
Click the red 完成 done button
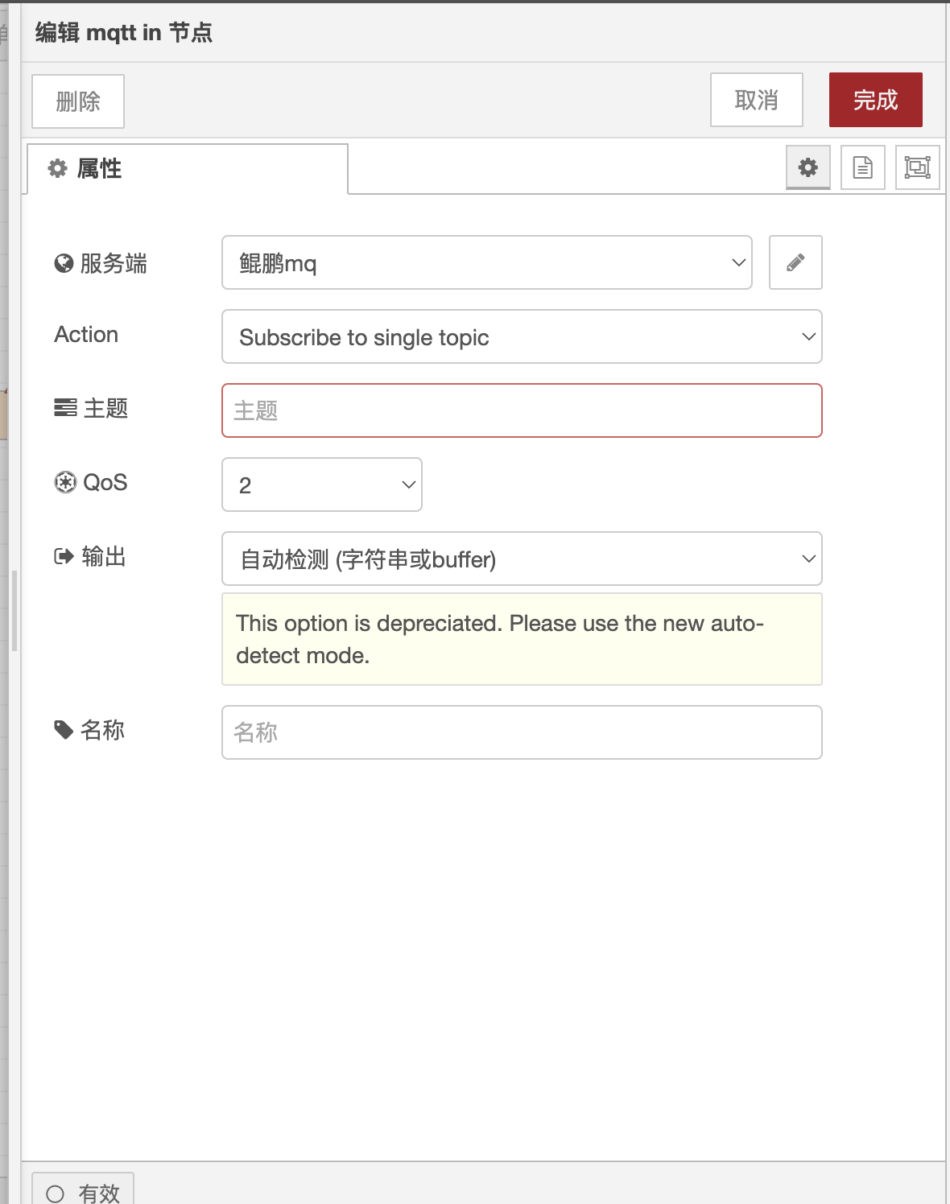(x=875, y=100)
